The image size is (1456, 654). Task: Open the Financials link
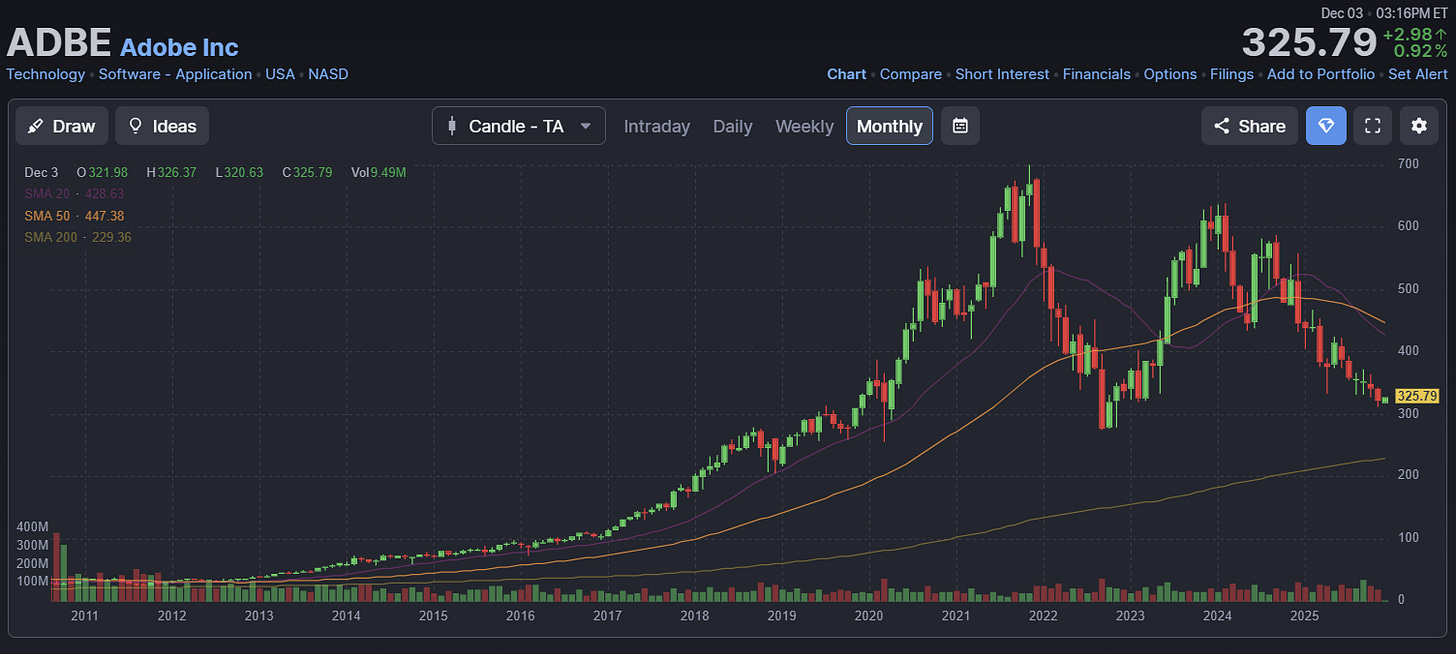(1097, 74)
